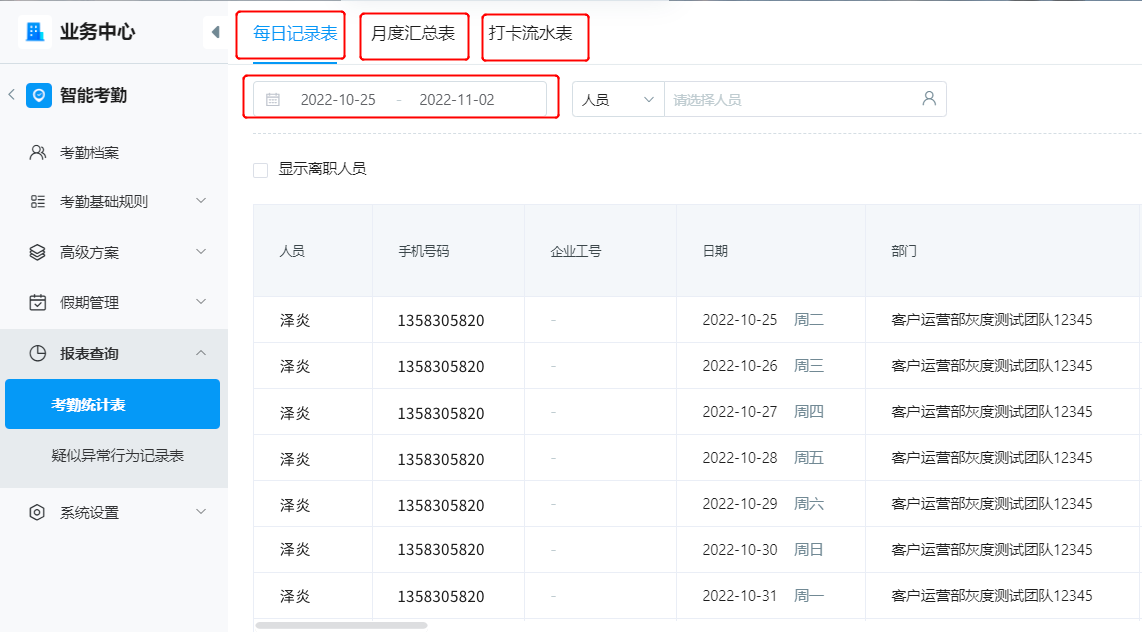Click the 报表查询 clock icon
The image size is (1142, 632).
coord(37,353)
